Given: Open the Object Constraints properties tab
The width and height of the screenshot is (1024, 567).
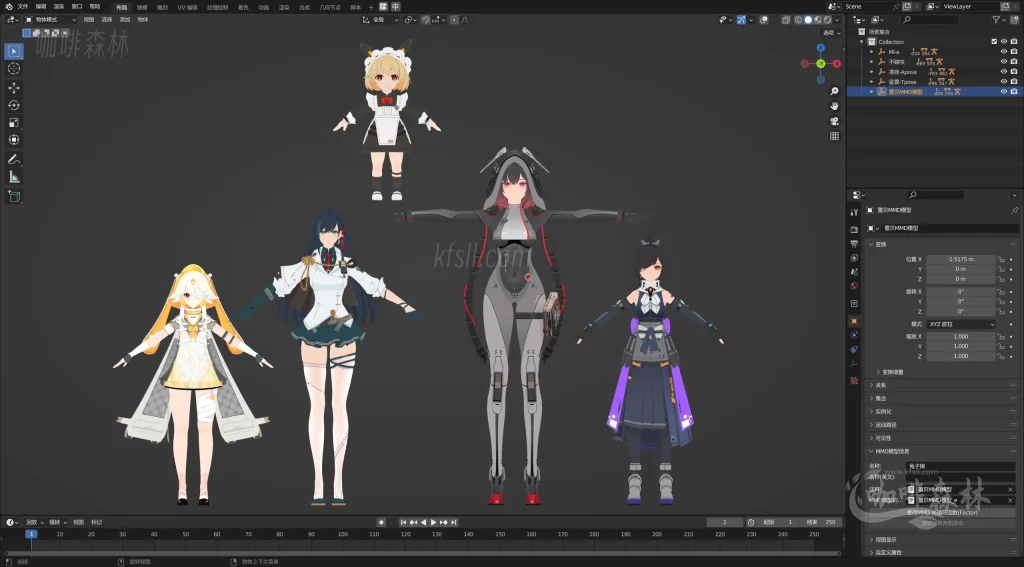Looking at the screenshot, I should (x=854, y=349).
